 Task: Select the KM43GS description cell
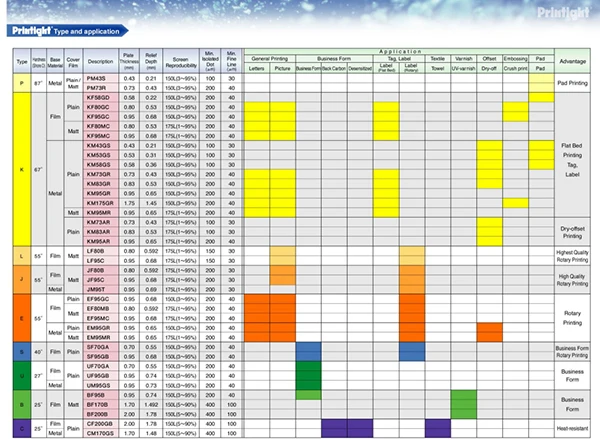click(x=101, y=145)
